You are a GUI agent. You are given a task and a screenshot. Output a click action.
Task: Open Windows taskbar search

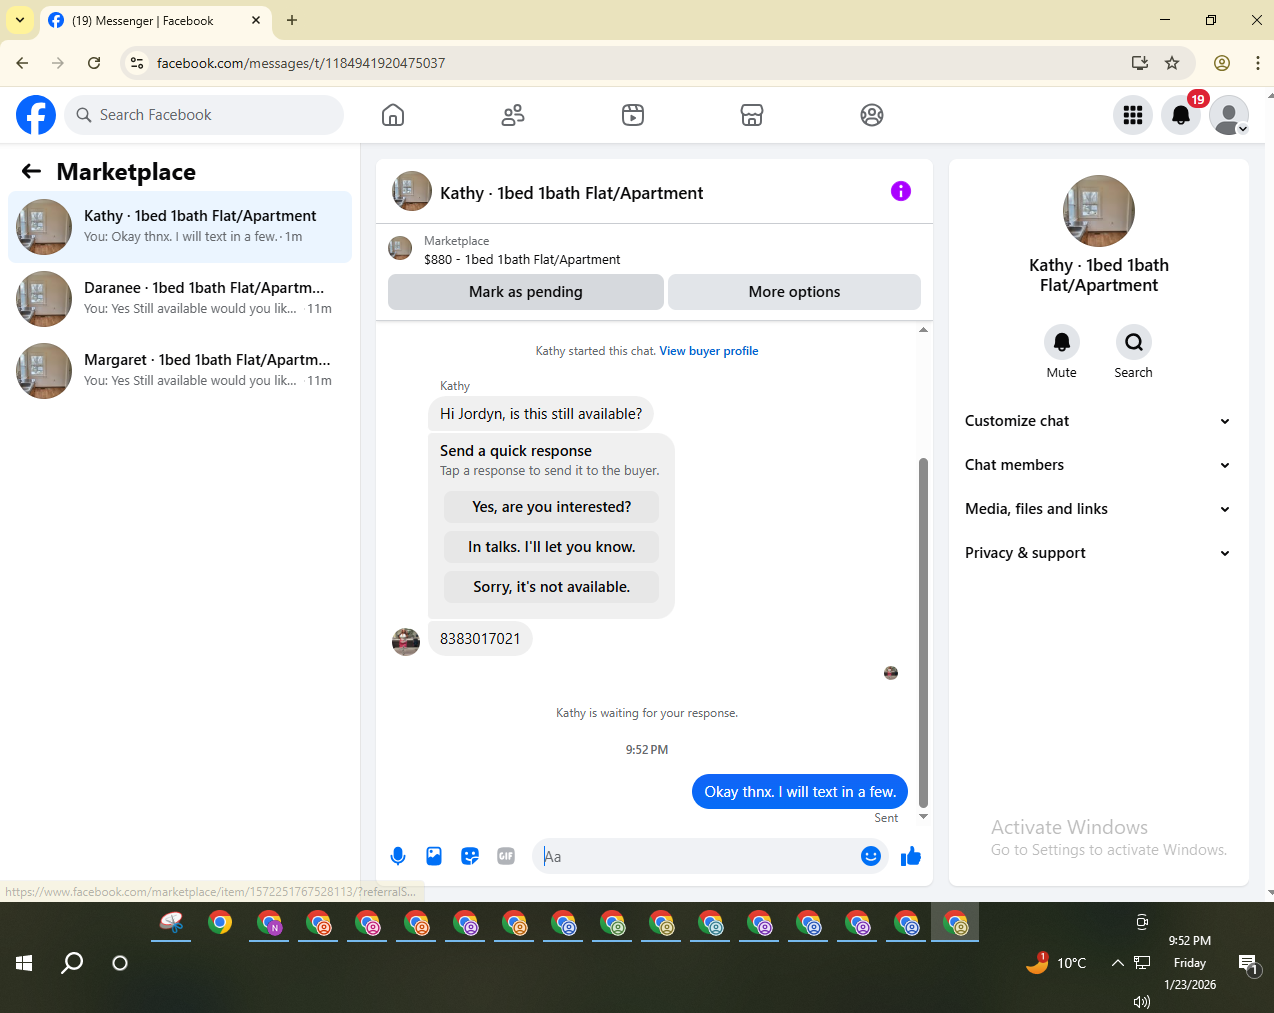click(72, 963)
